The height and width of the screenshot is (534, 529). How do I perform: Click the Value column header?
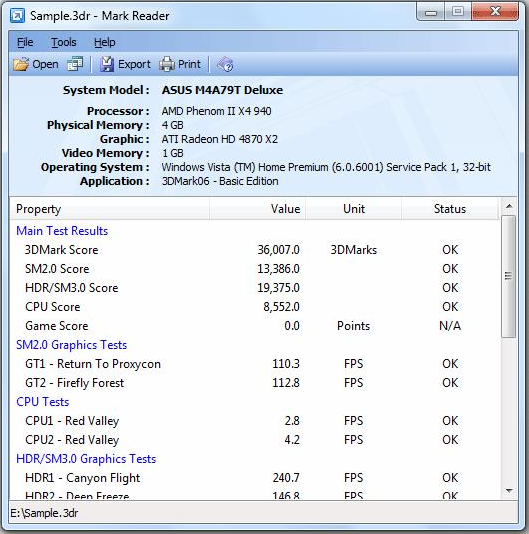point(258,209)
